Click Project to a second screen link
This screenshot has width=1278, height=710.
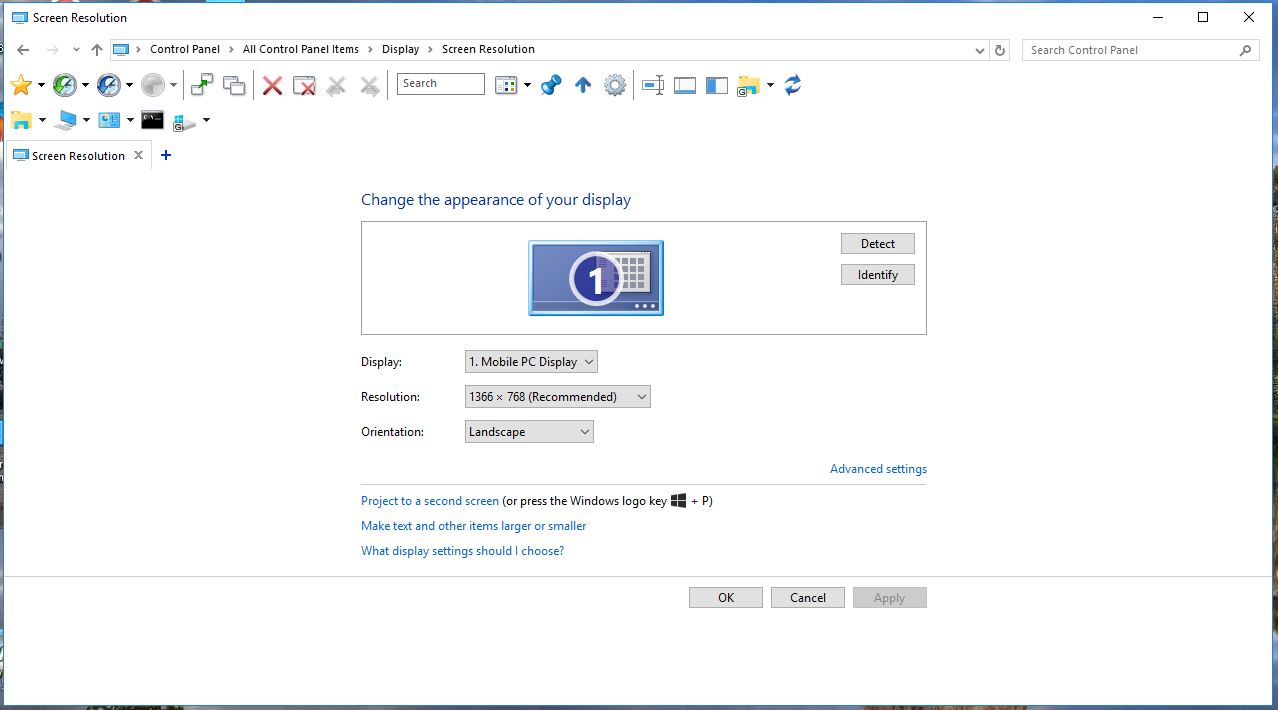429,500
